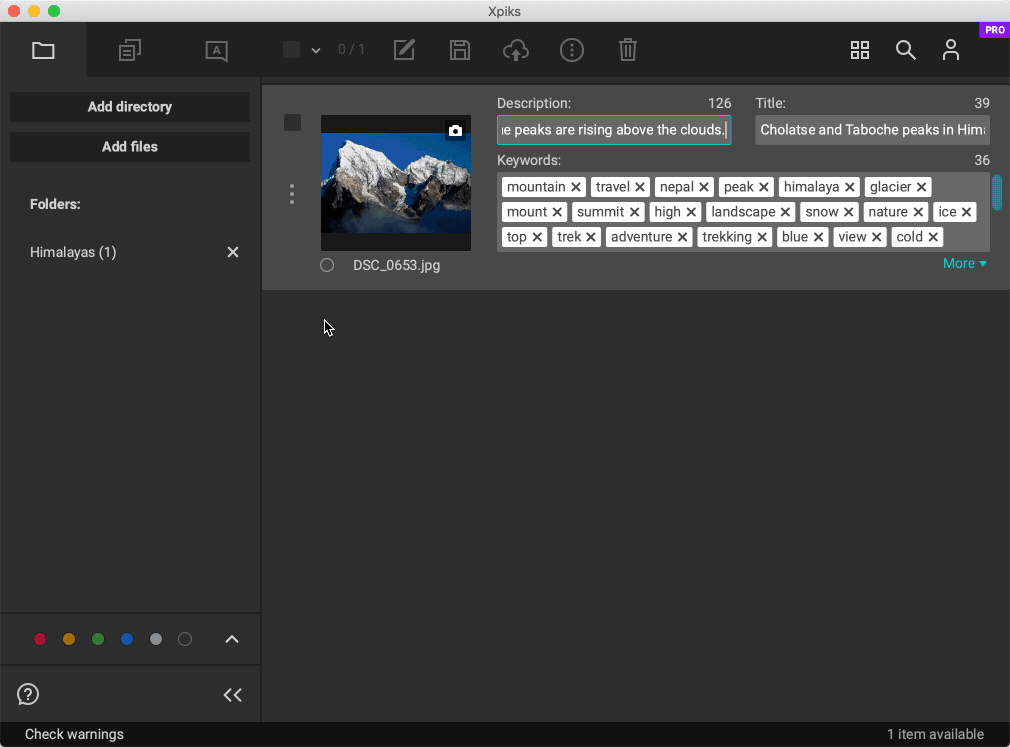The width and height of the screenshot is (1010, 747).
Task: Upload artwork via the cloud icon
Action: pyautogui.click(x=516, y=50)
